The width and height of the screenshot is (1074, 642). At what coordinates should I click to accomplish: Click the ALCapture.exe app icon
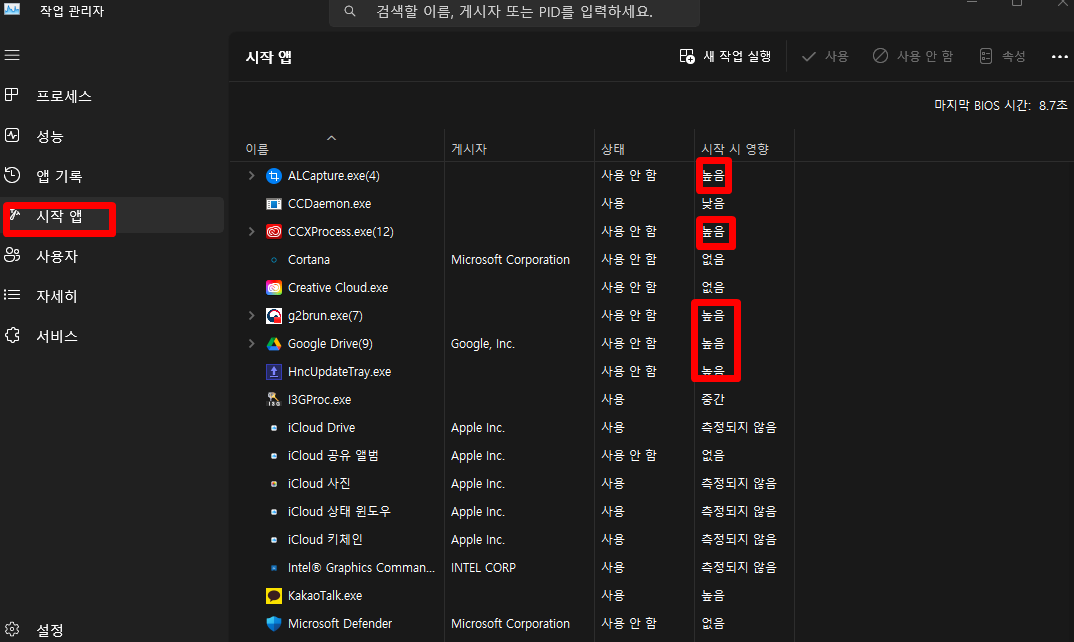click(x=274, y=176)
